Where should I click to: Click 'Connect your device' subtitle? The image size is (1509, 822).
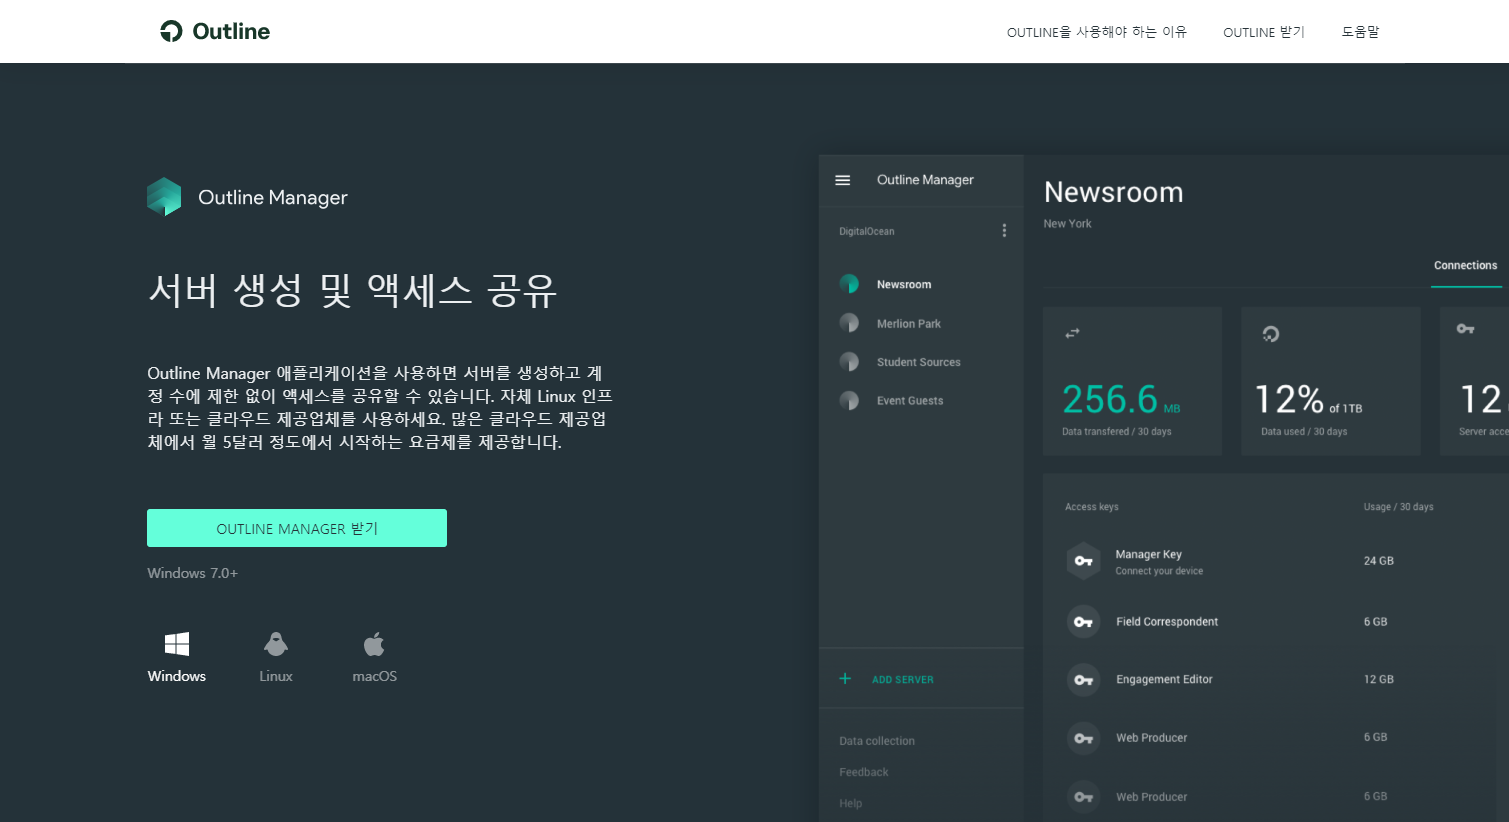1159,571
